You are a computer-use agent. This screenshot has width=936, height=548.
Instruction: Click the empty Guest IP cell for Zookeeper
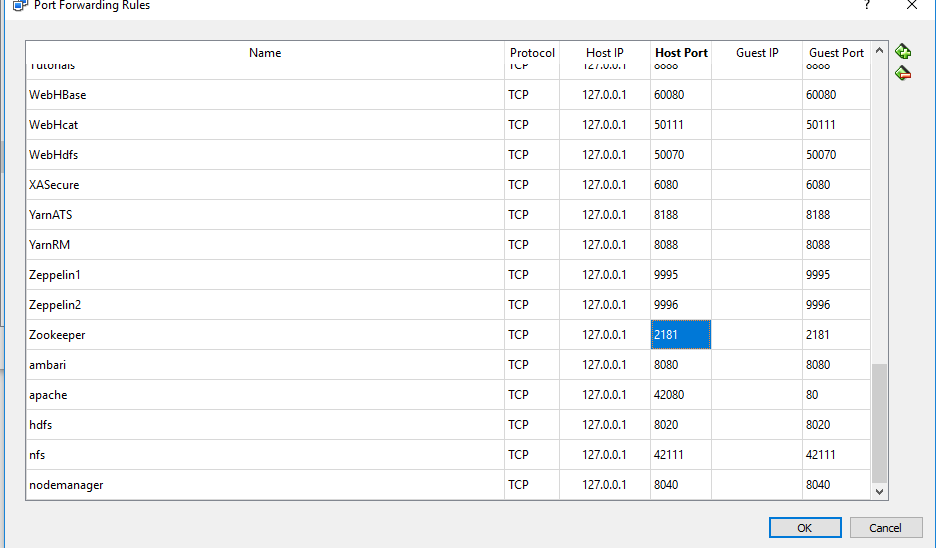tap(757, 335)
